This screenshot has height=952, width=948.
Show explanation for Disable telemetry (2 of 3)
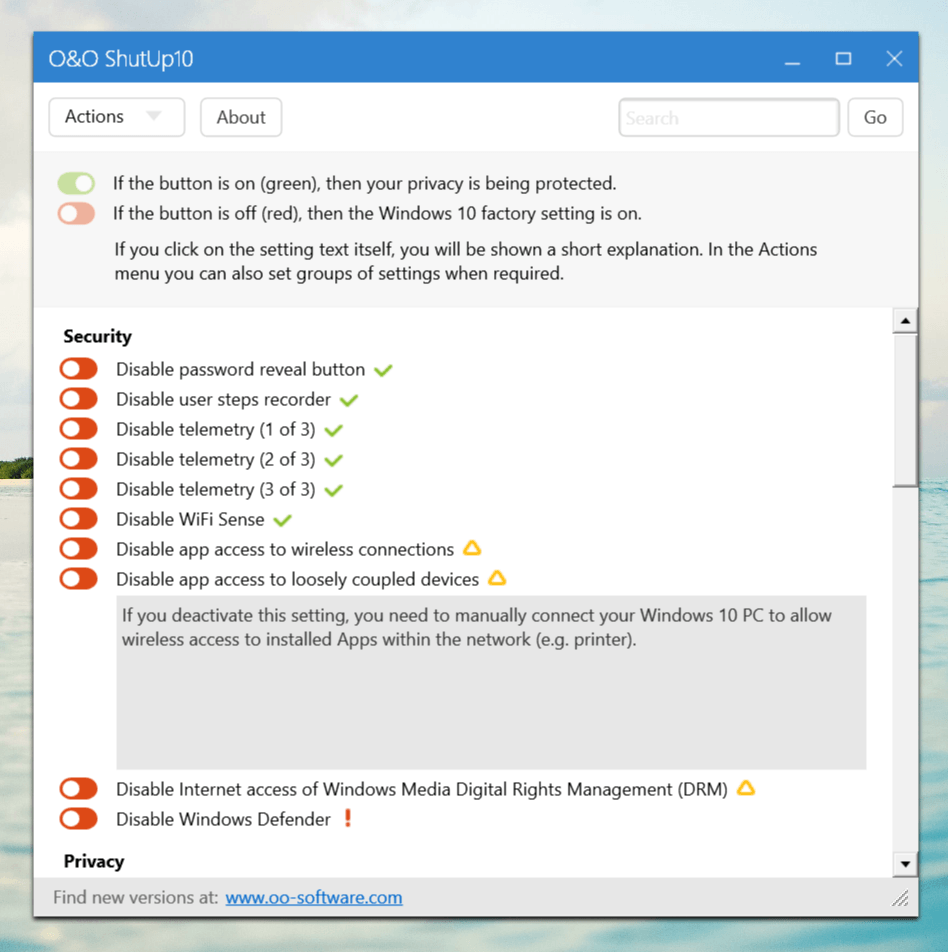[x=216, y=460]
